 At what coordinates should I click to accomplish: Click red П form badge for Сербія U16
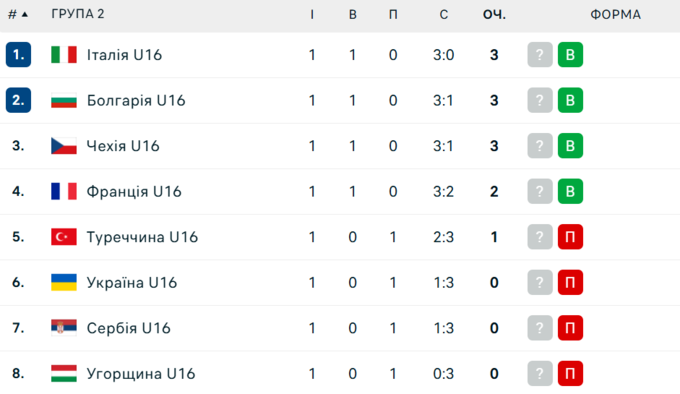(x=570, y=328)
